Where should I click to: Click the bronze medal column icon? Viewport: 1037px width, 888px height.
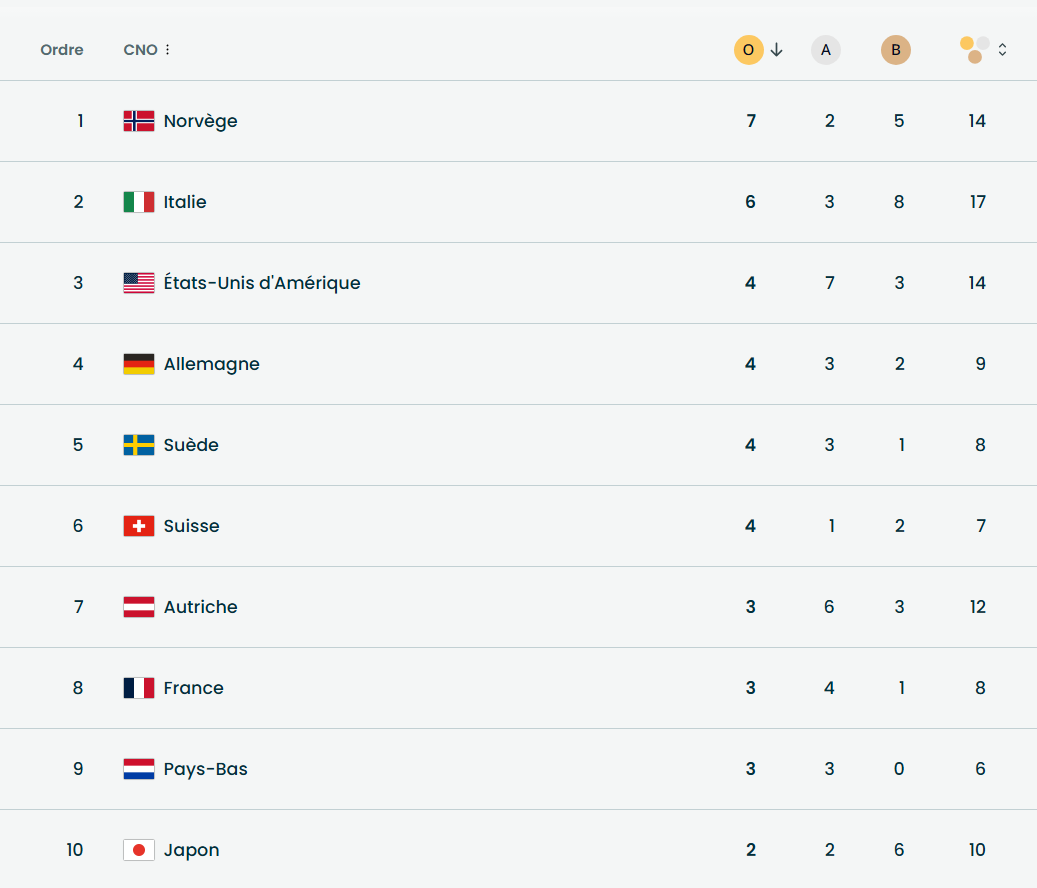pyautogui.click(x=896, y=50)
